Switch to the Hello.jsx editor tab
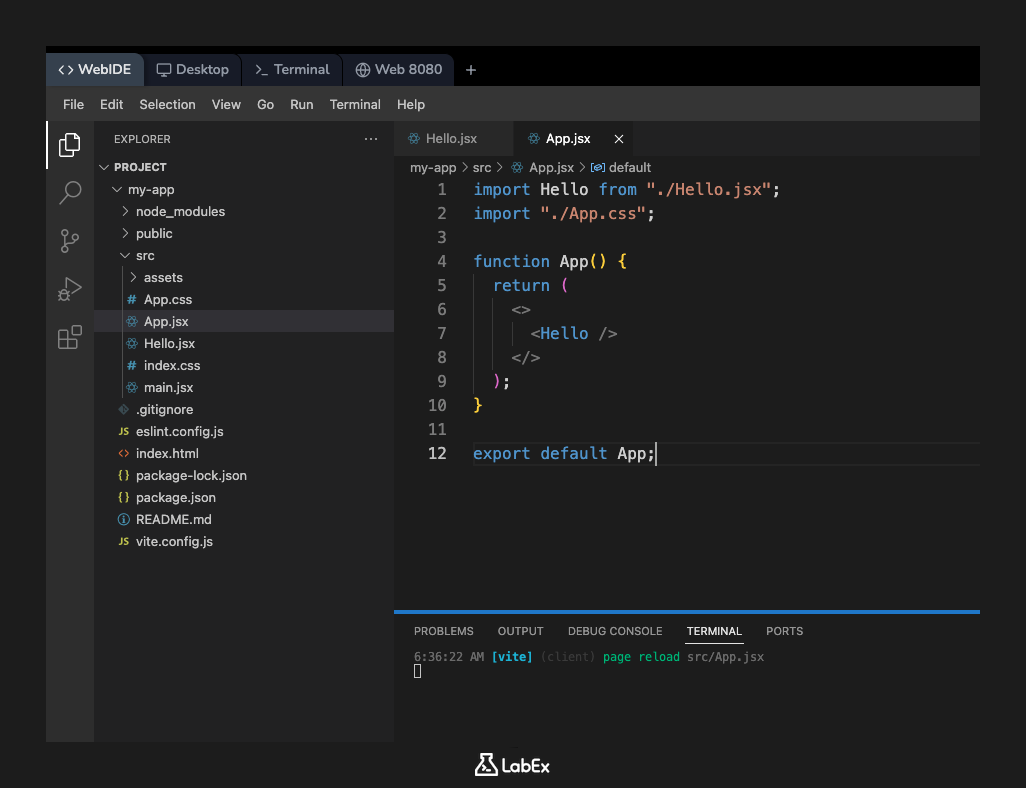 click(x=452, y=138)
